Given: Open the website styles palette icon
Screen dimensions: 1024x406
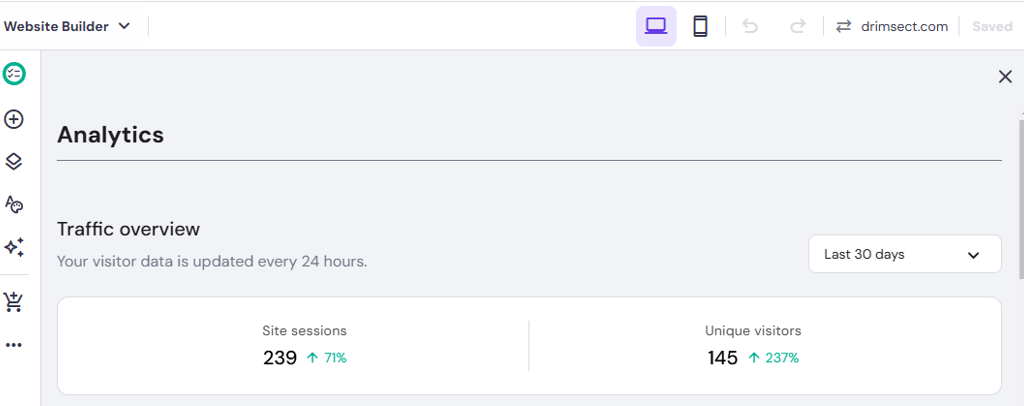Looking at the screenshot, I should [x=14, y=204].
